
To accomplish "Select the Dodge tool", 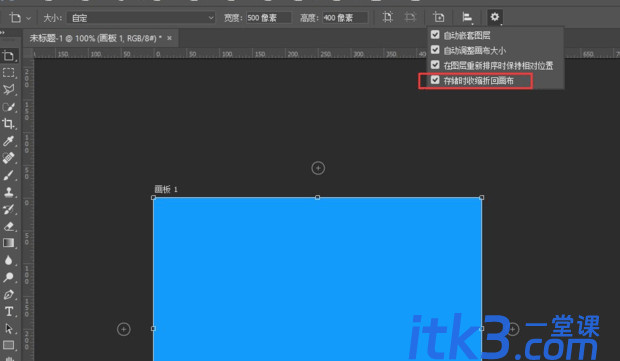I will click(8, 277).
